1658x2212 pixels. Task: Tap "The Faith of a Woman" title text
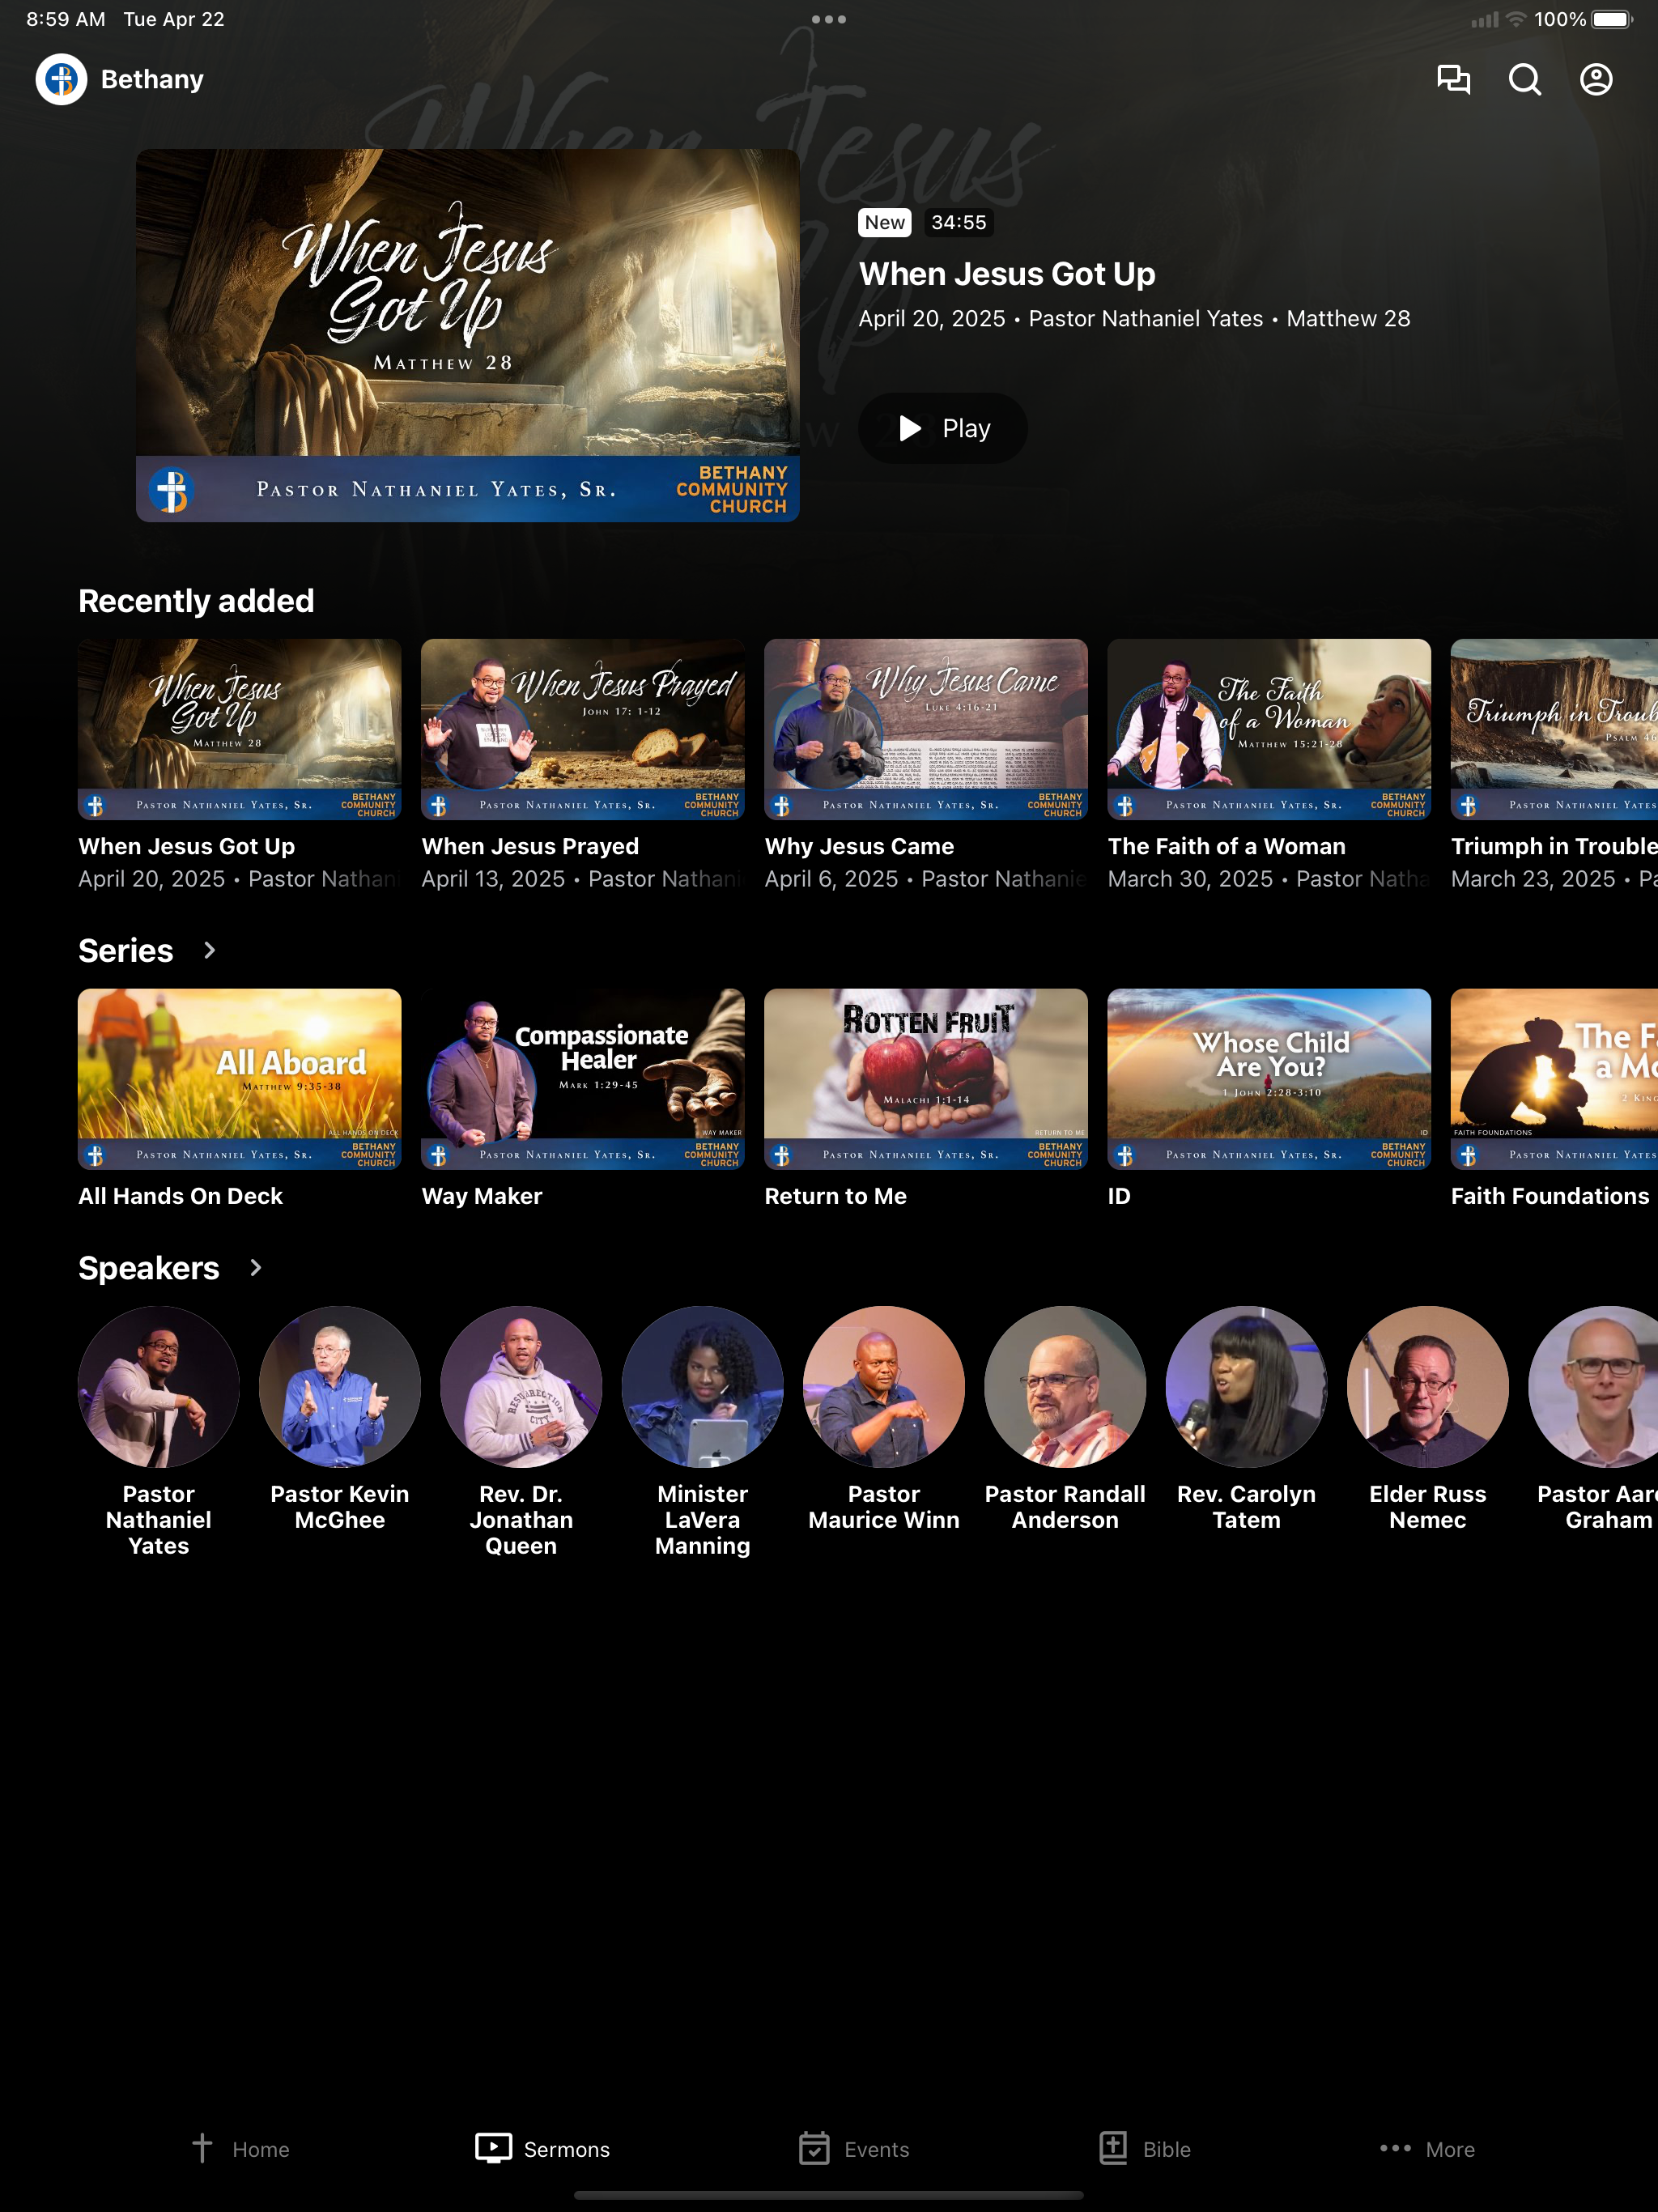click(x=1227, y=846)
